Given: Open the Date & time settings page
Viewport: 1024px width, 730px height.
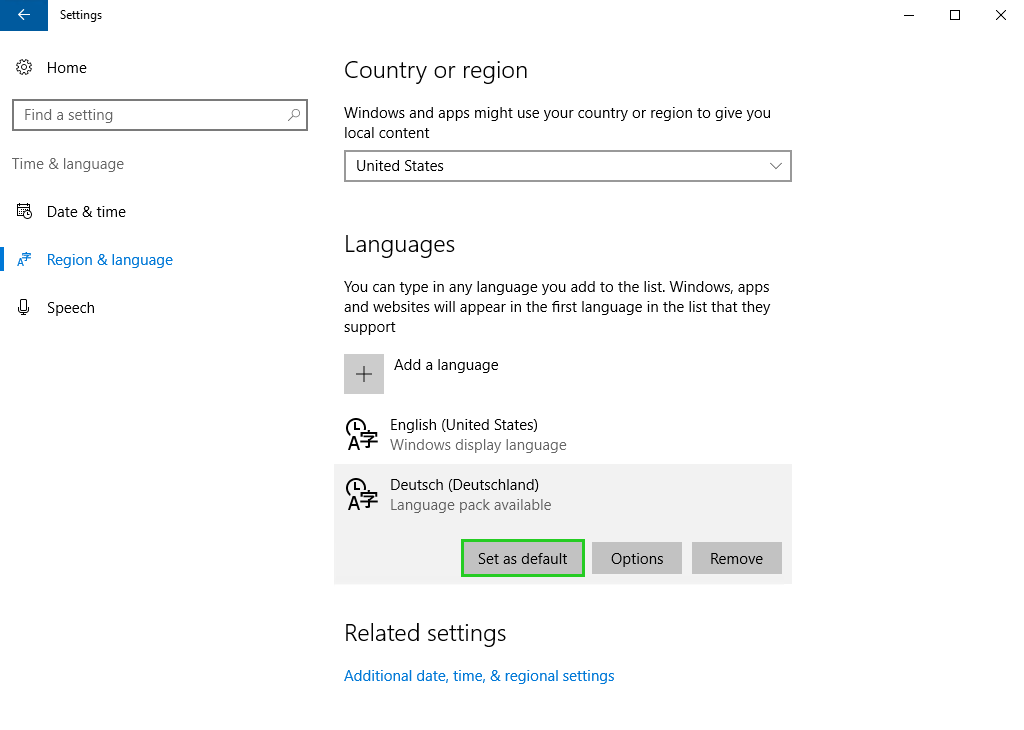Looking at the screenshot, I should [86, 211].
